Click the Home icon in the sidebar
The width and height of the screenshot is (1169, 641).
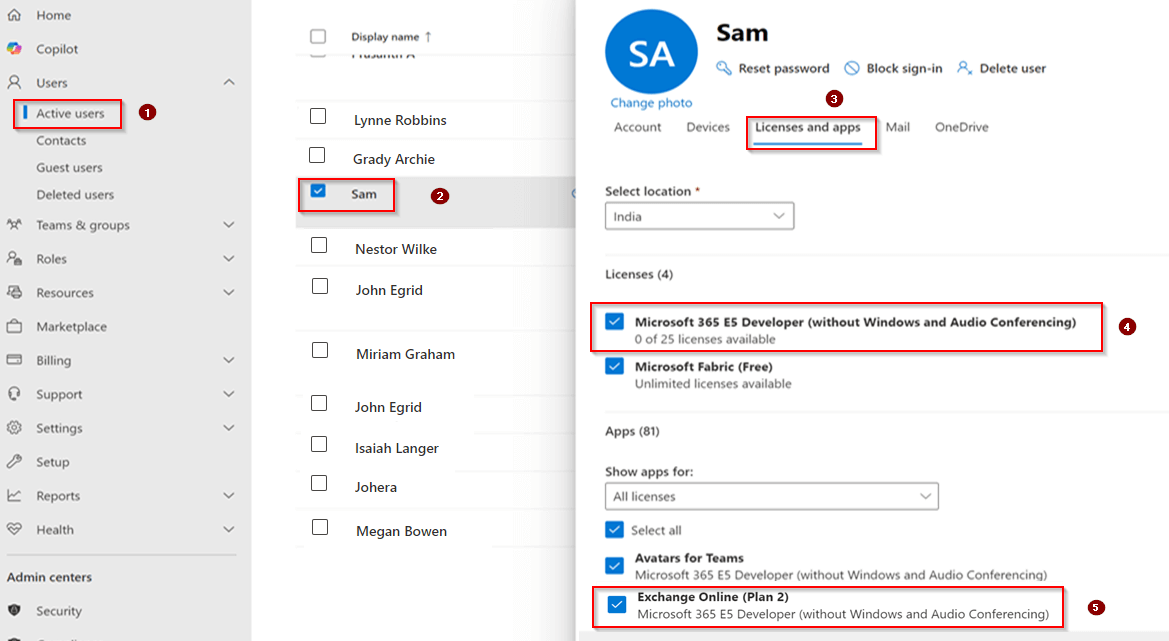[14, 15]
